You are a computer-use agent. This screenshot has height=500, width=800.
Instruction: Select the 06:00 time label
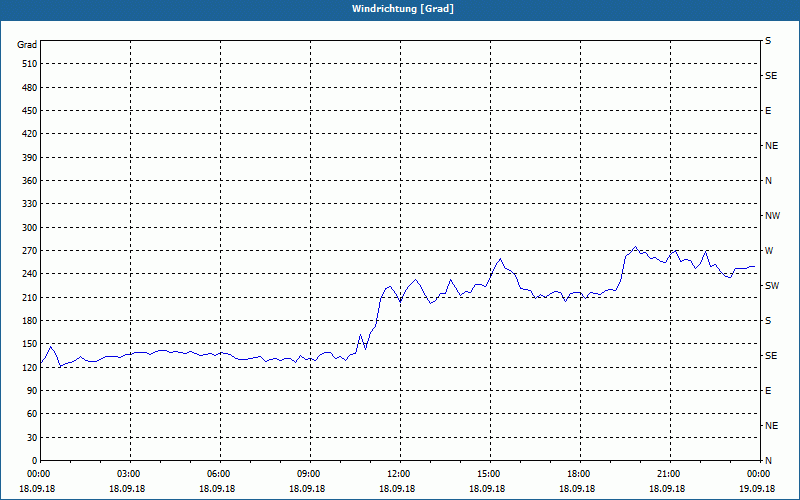(220, 474)
